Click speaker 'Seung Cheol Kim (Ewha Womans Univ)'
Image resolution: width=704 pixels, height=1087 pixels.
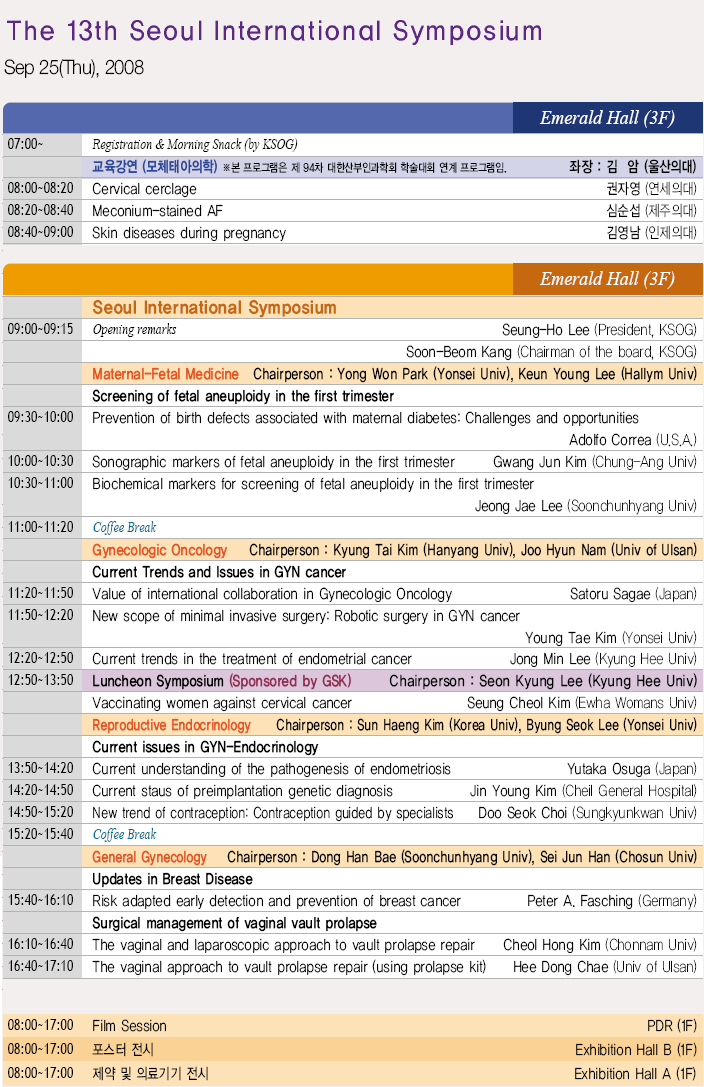point(582,704)
